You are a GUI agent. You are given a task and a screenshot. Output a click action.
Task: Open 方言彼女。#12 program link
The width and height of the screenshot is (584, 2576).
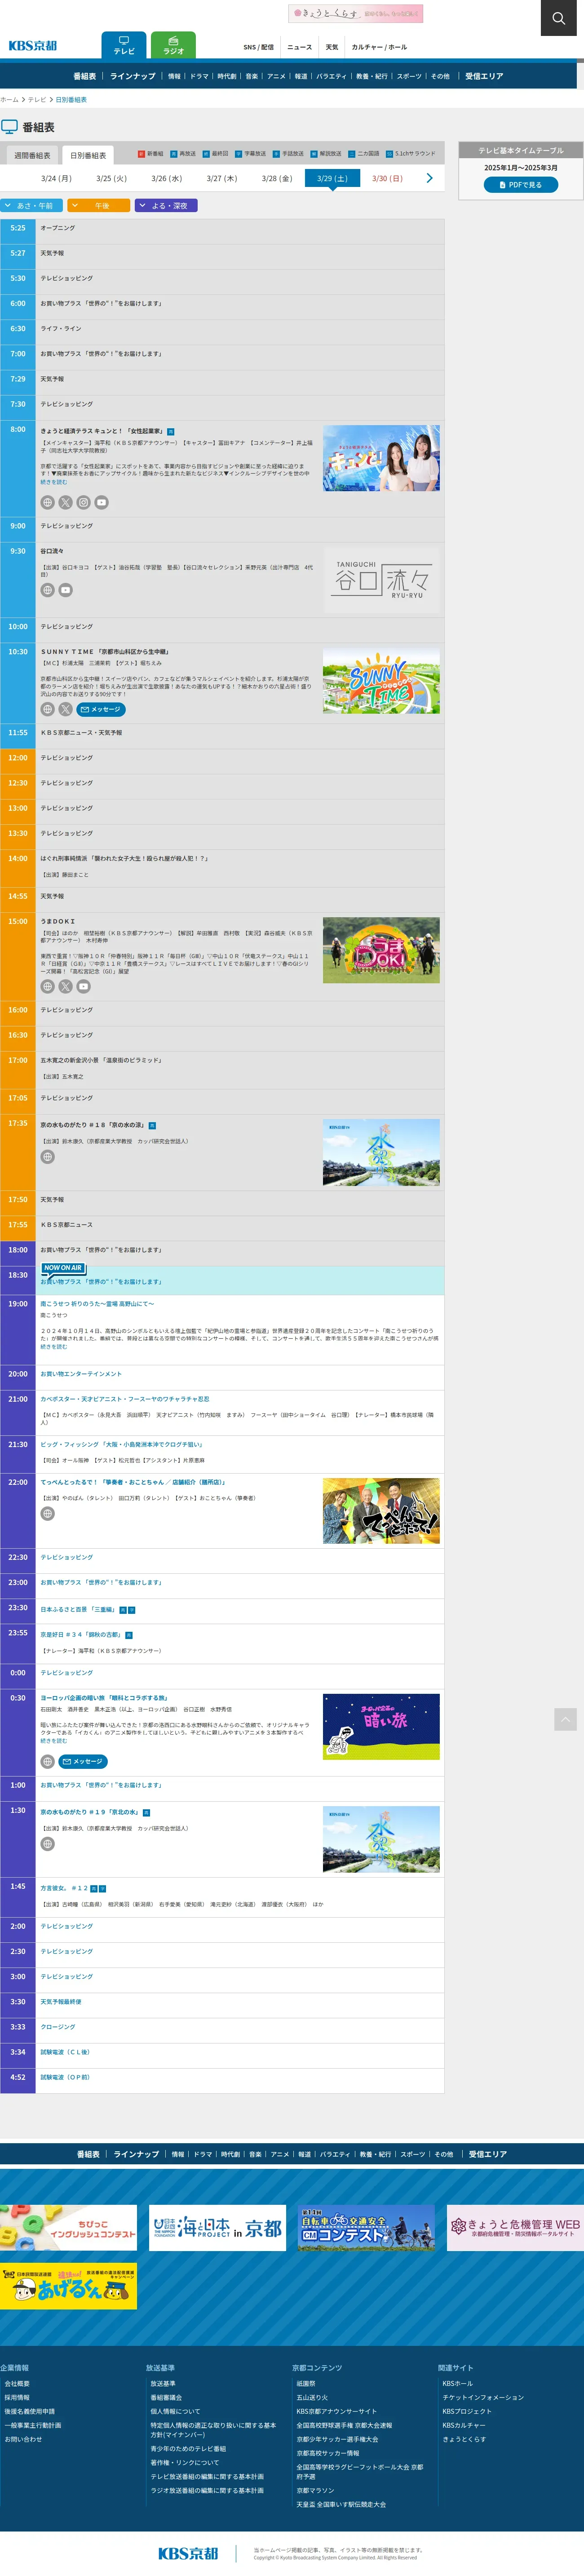tap(64, 1888)
